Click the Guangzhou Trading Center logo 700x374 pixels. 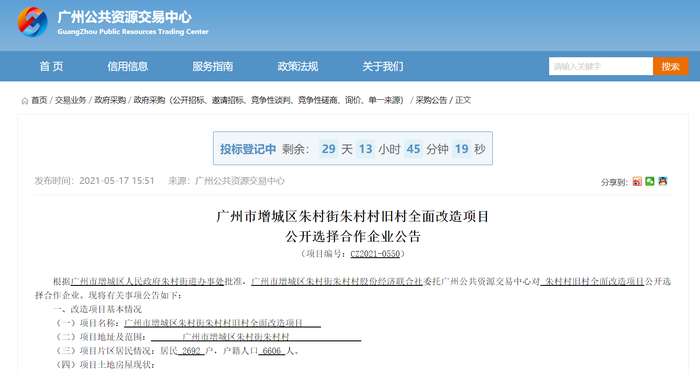click(32, 22)
